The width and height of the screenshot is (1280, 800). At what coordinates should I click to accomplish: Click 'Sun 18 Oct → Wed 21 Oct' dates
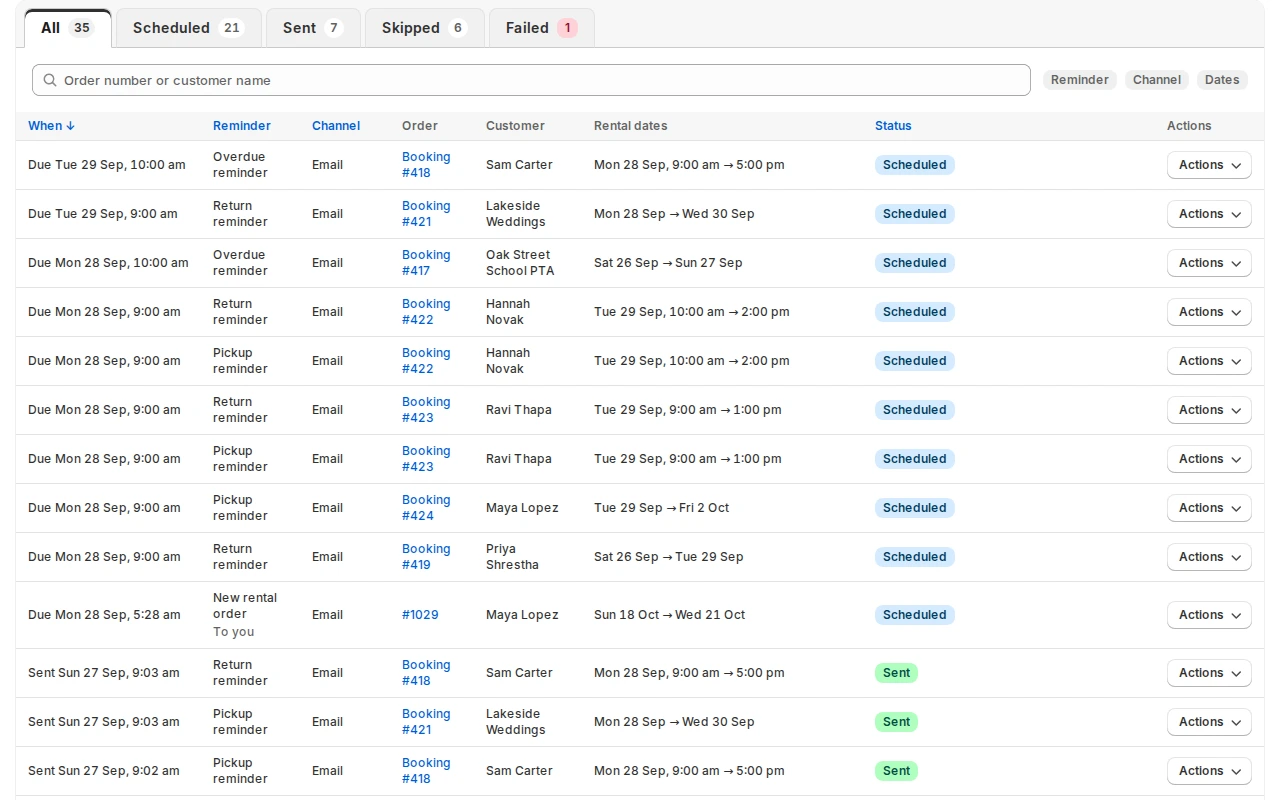click(669, 615)
